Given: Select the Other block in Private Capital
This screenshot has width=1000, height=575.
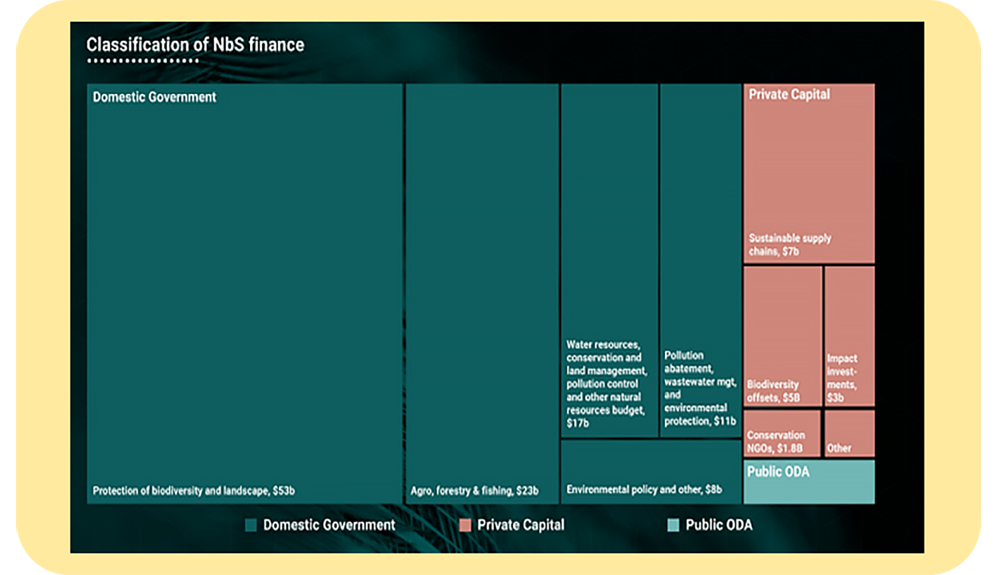Looking at the screenshot, I should pyautogui.click(x=849, y=434).
